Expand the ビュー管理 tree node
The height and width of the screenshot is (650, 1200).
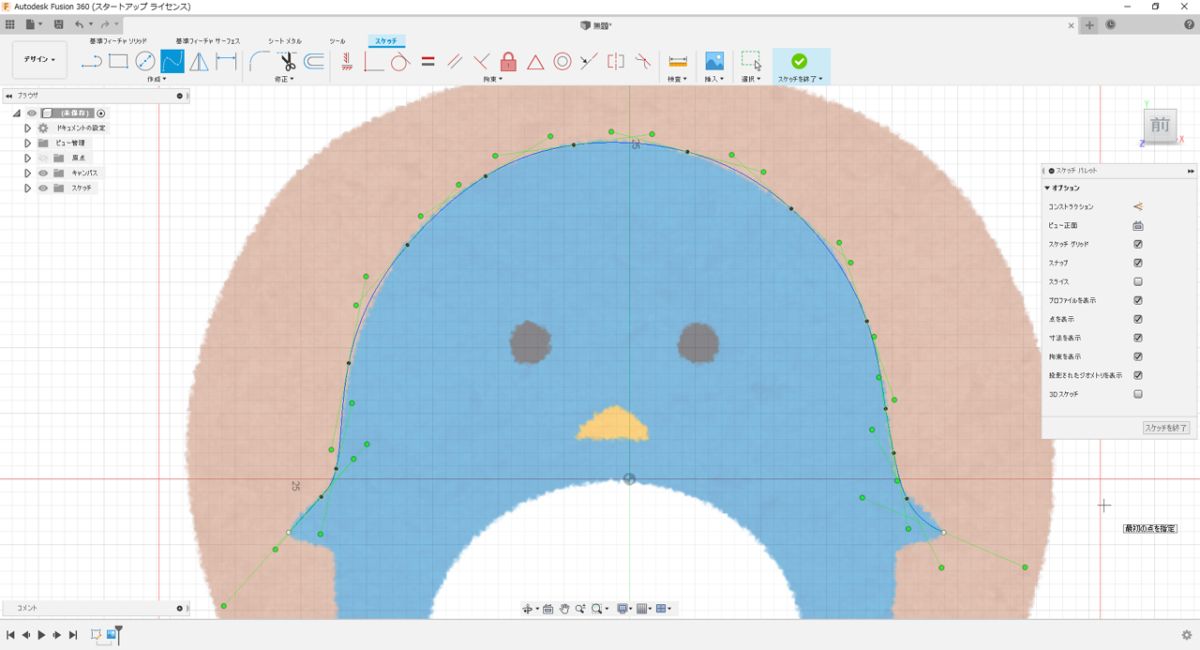pyautogui.click(x=28, y=143)
